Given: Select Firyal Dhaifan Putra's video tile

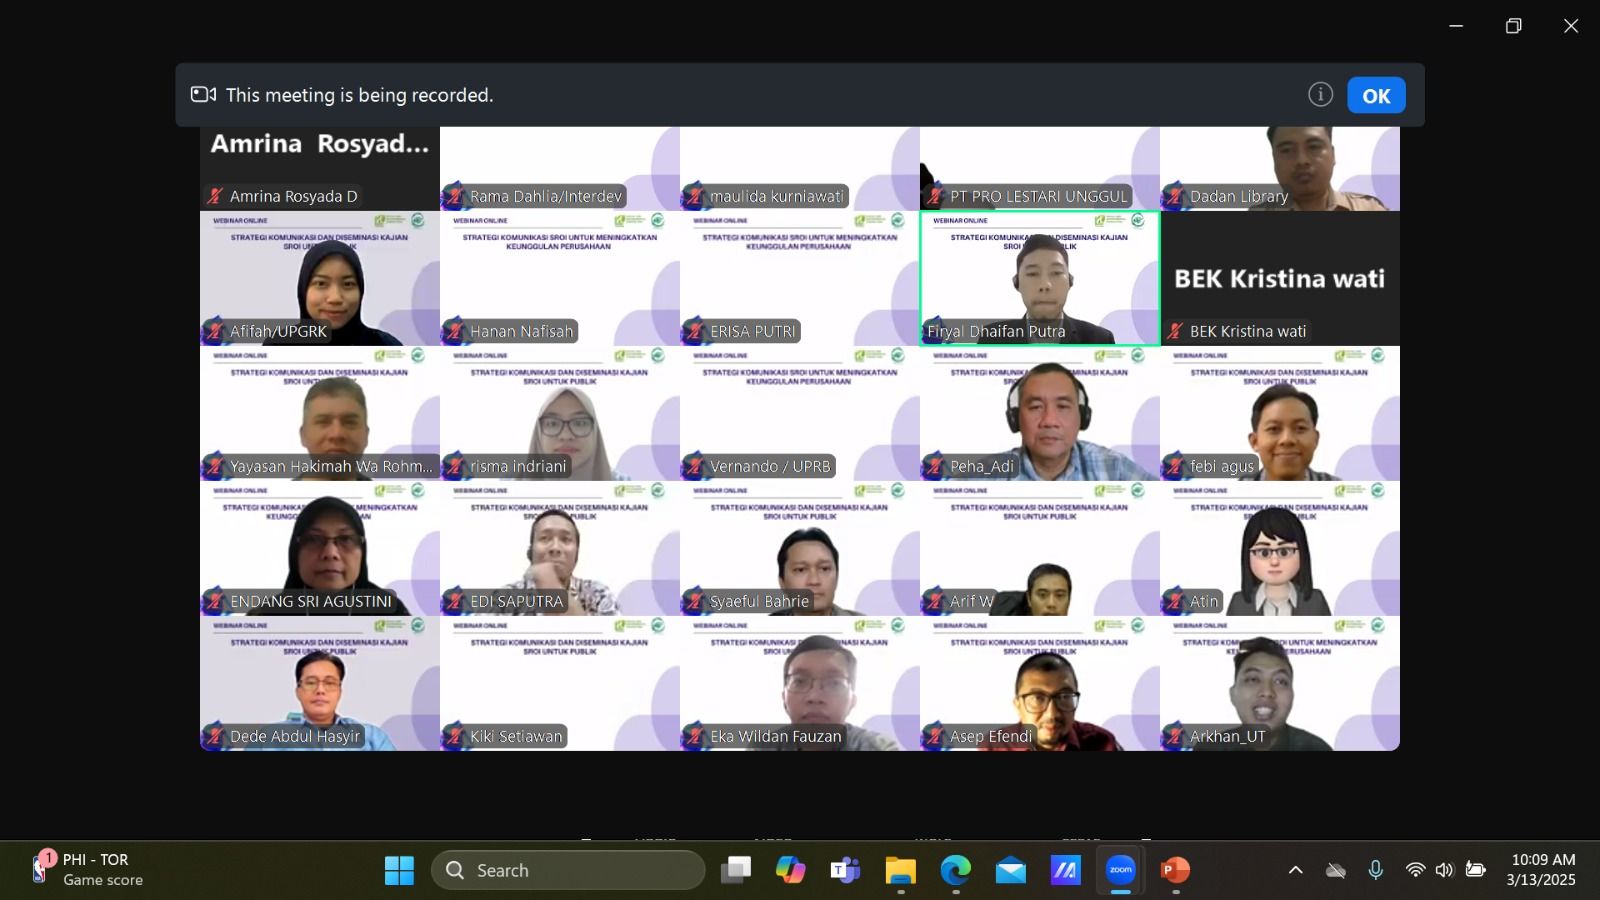Looking at the screenshot, I should 1040,278.
